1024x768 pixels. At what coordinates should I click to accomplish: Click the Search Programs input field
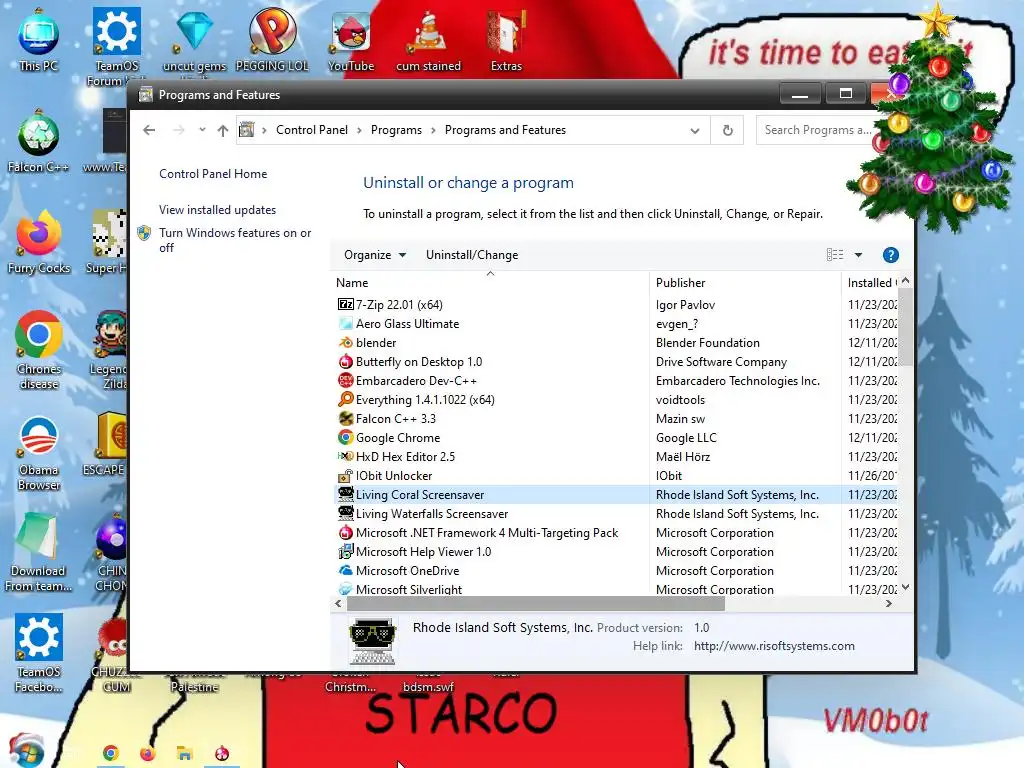click(x=820, y=130)
